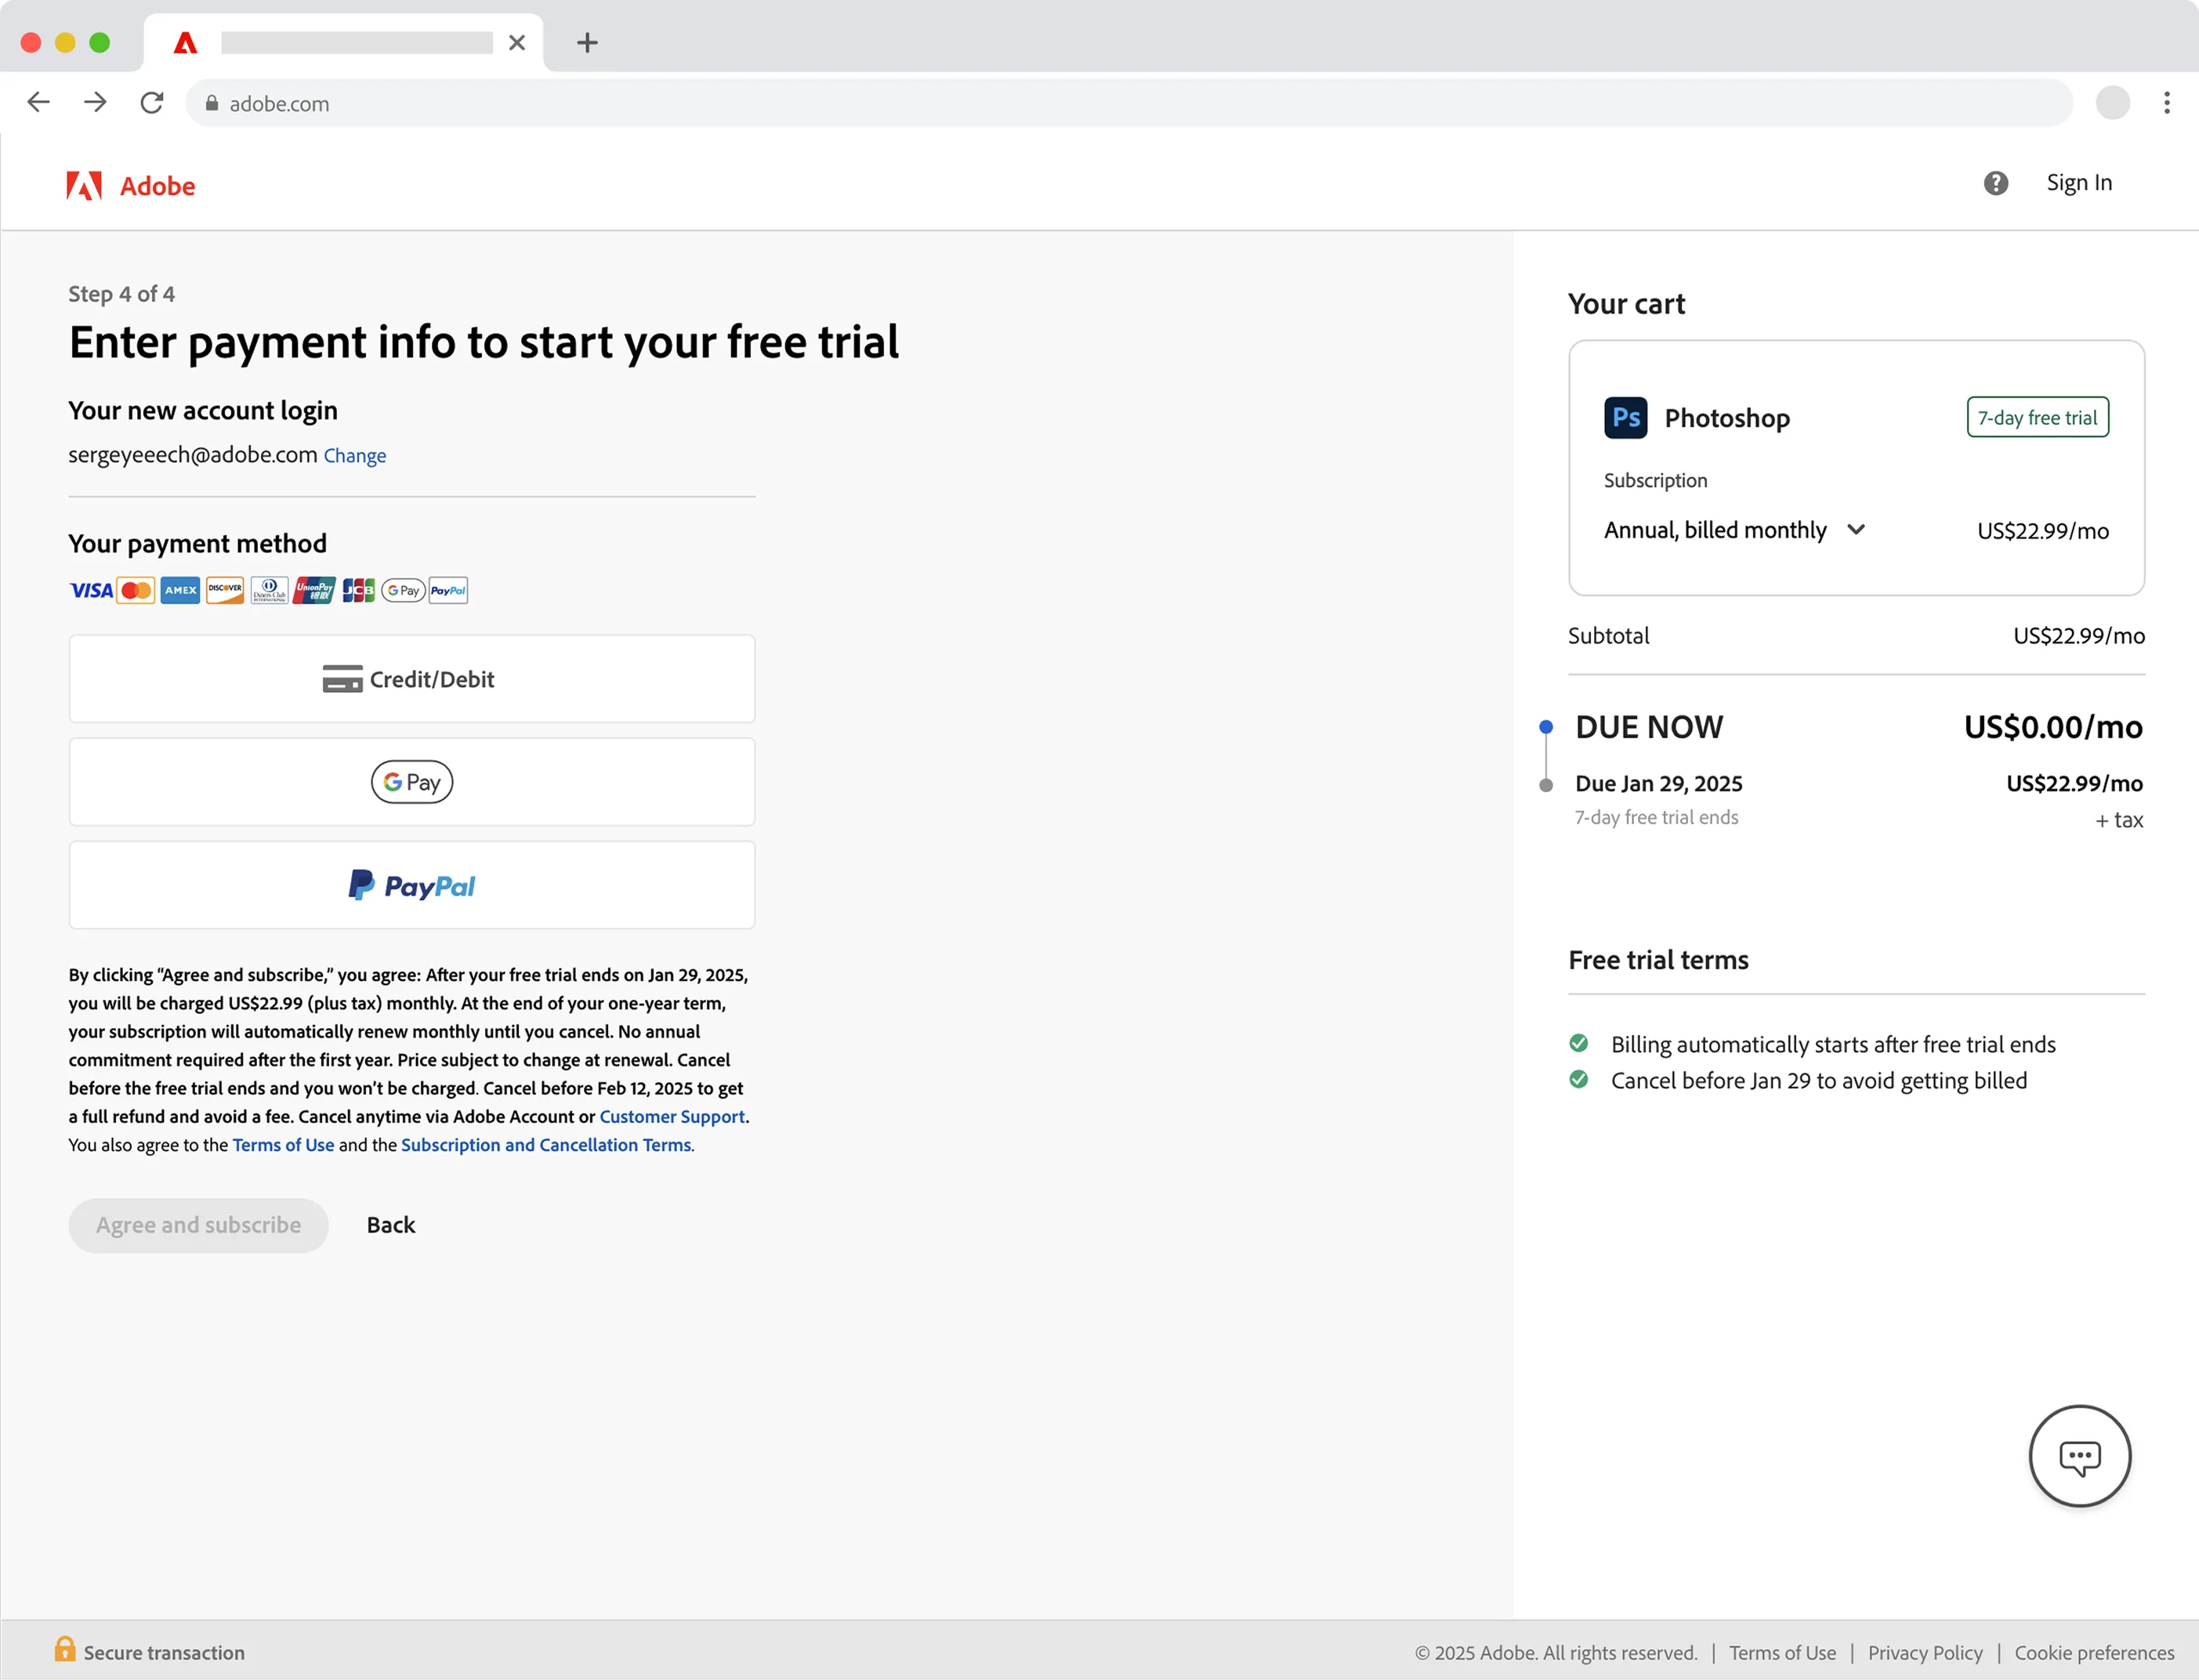
Task: Open Subscription and Cancellation Terms link
Action: 546,1145
